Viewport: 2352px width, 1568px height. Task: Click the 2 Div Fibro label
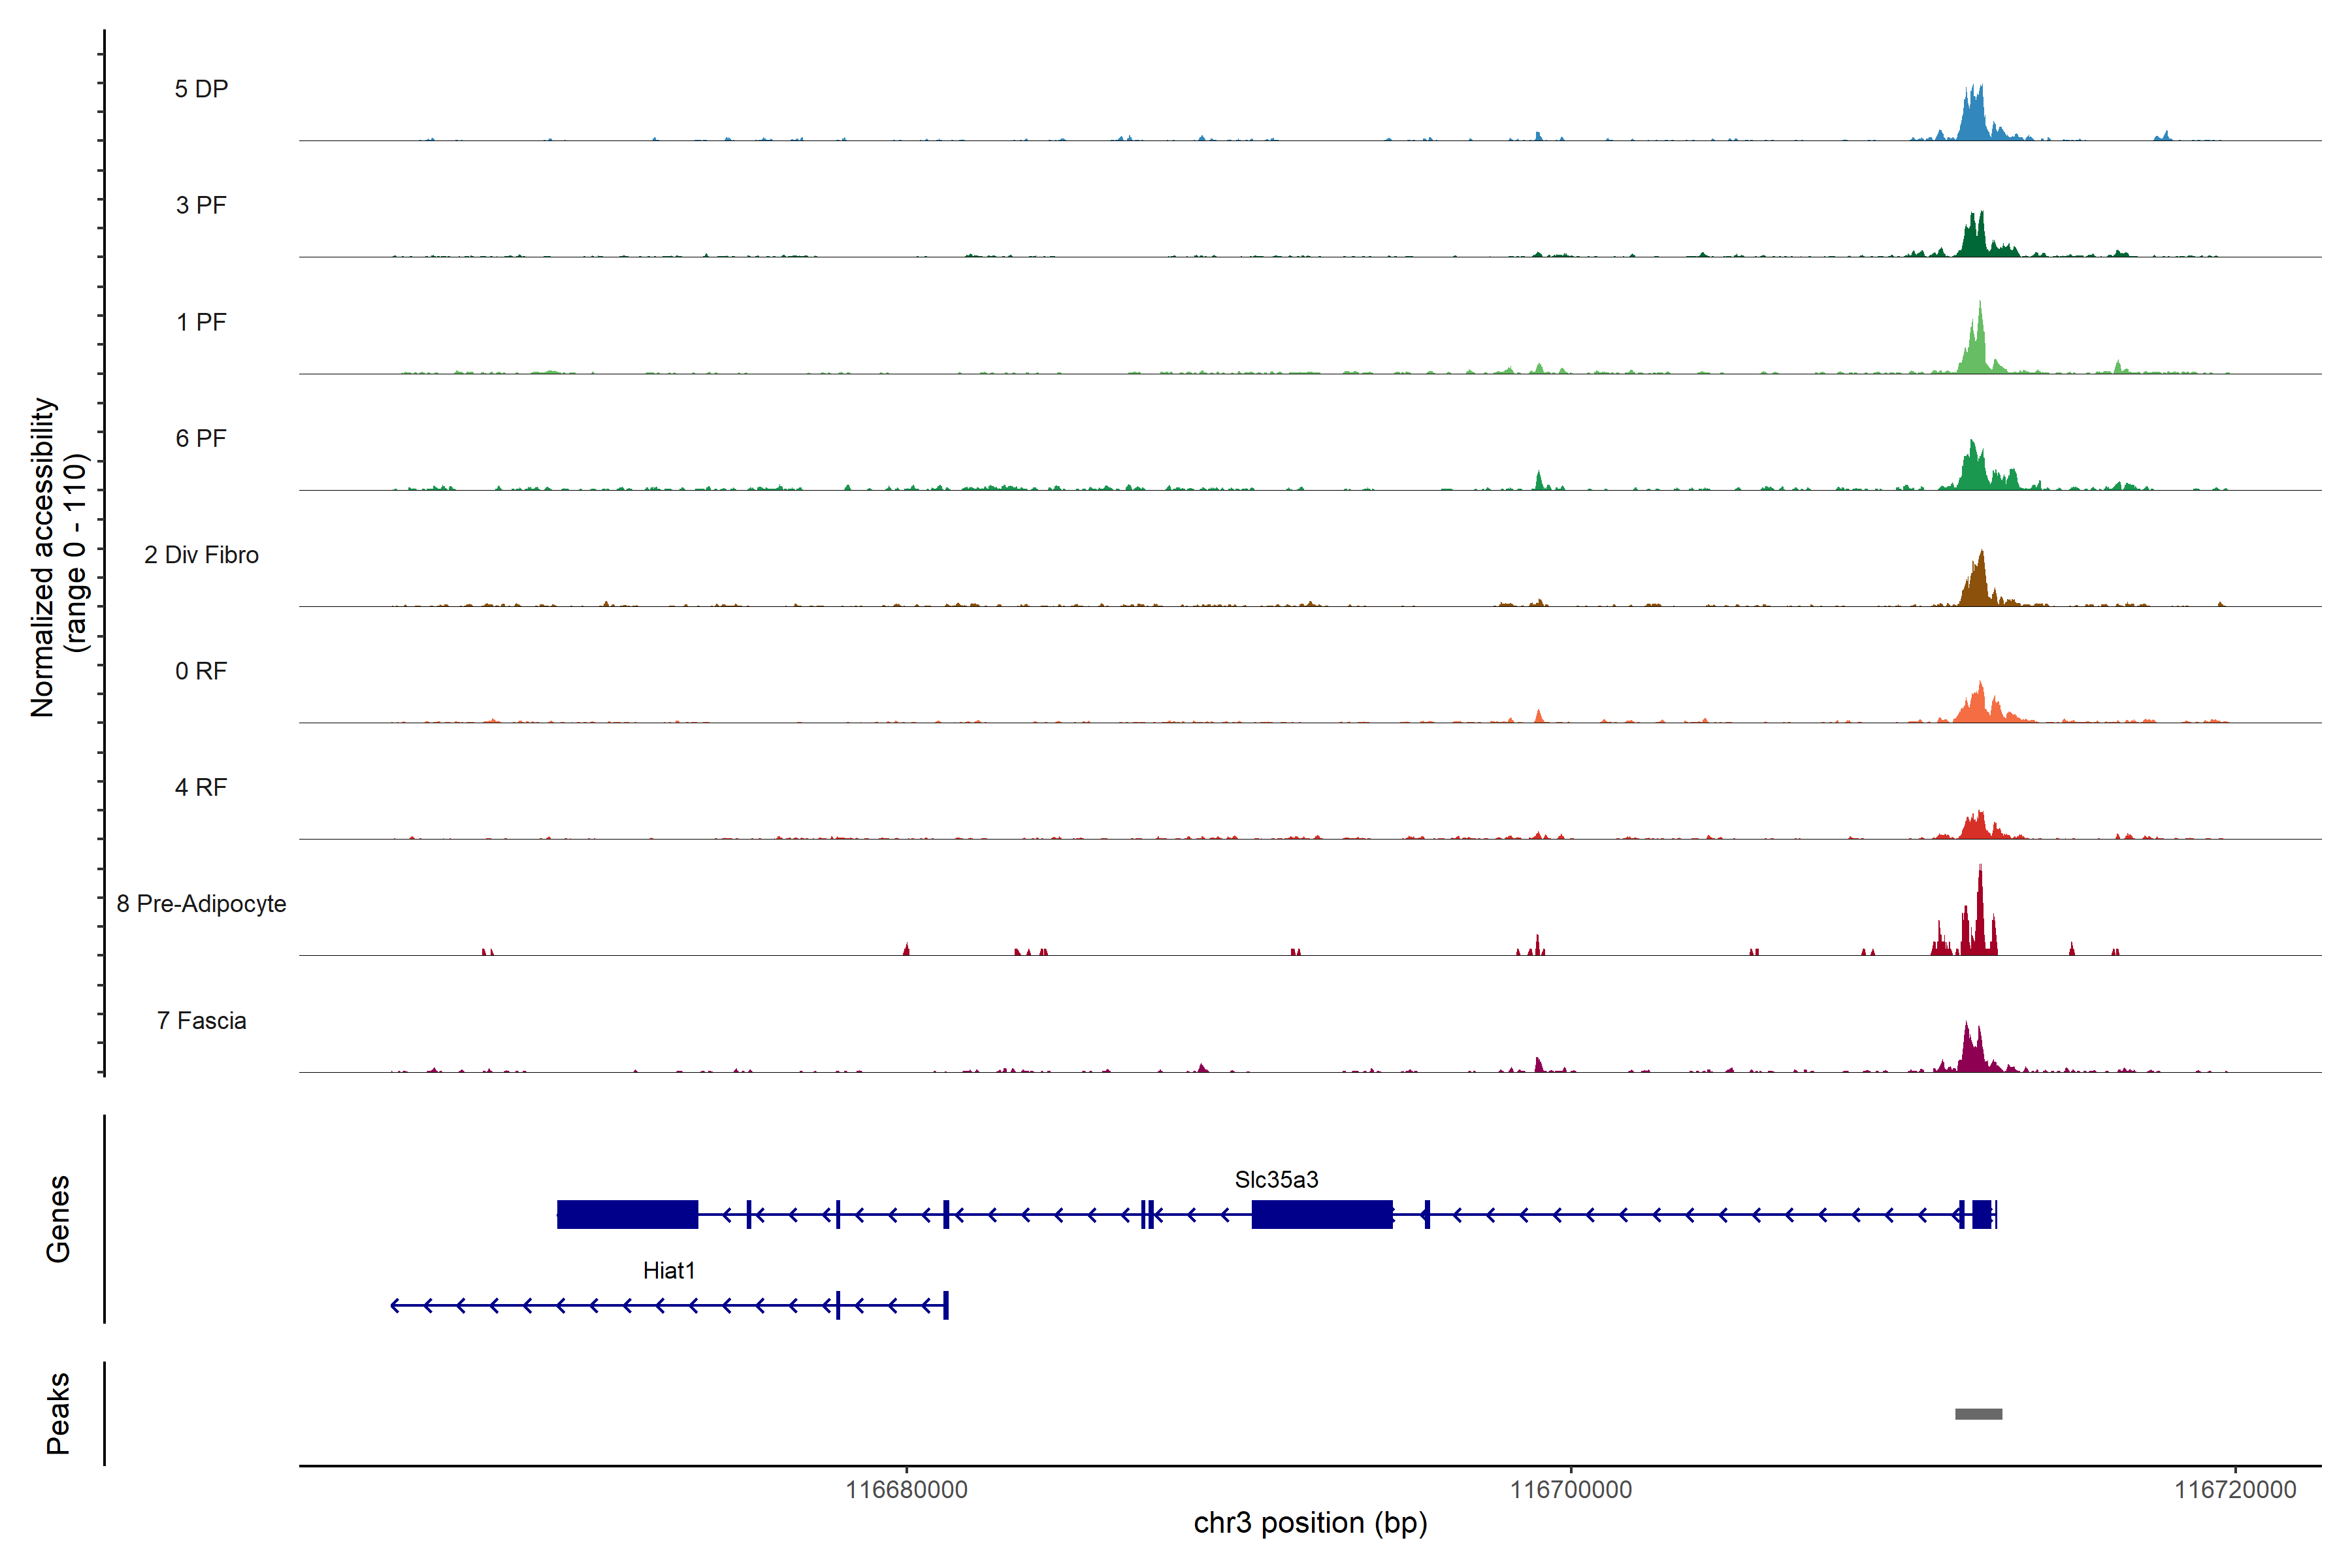tap(201, 555)
